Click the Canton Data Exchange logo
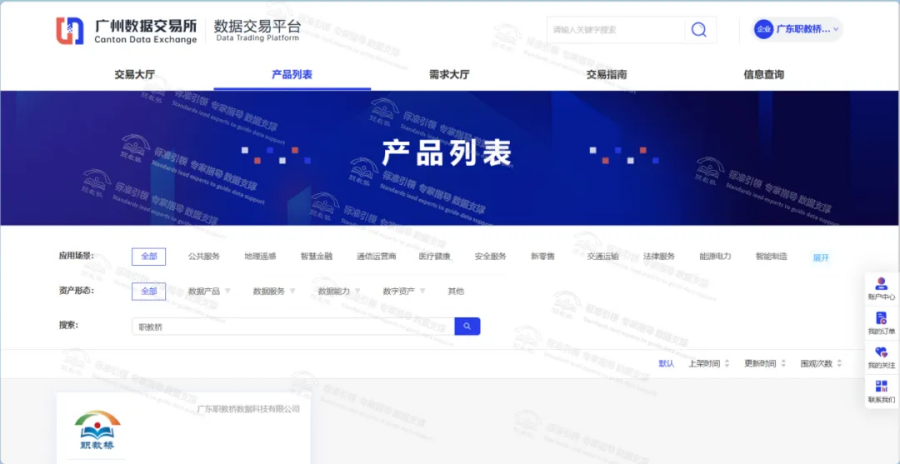Viewport: 900px width, 464px height. [x=126, y=31]
